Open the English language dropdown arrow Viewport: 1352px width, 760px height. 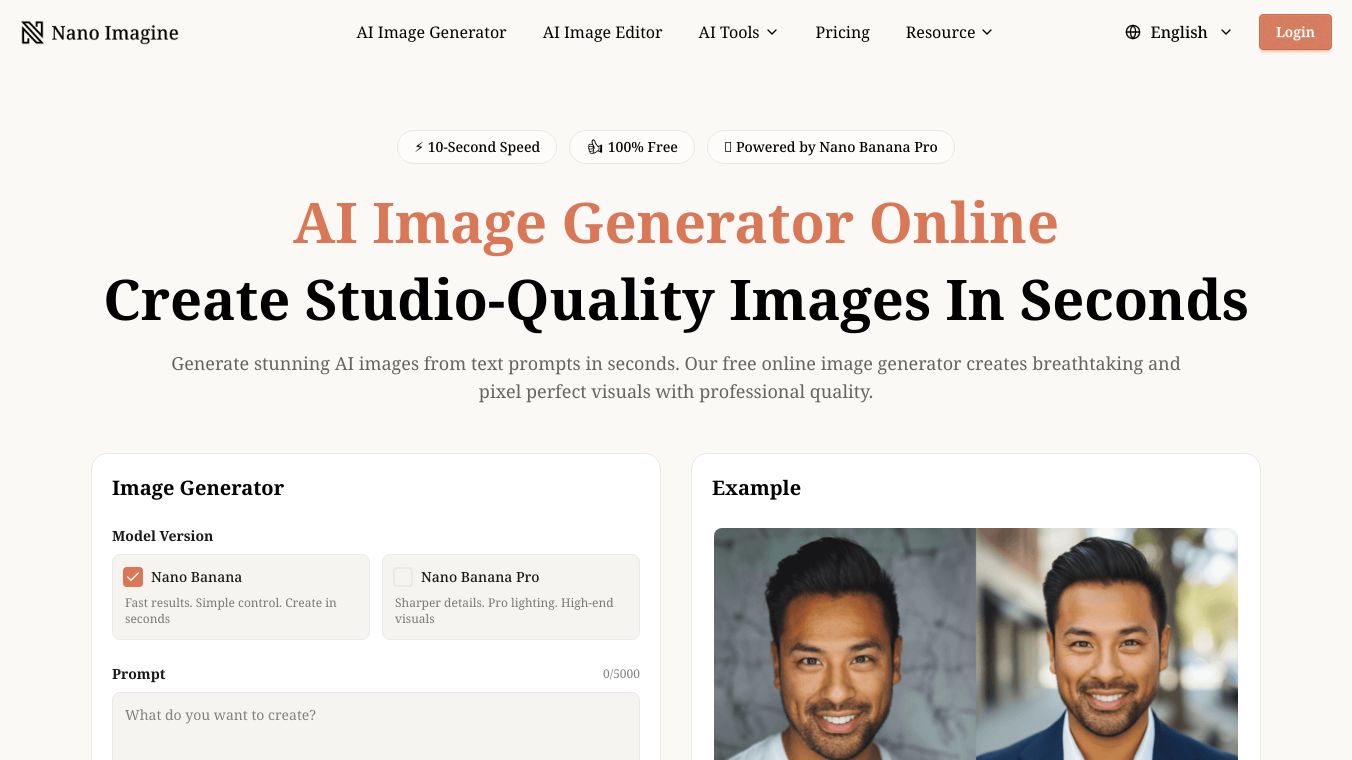(1226, 32)
